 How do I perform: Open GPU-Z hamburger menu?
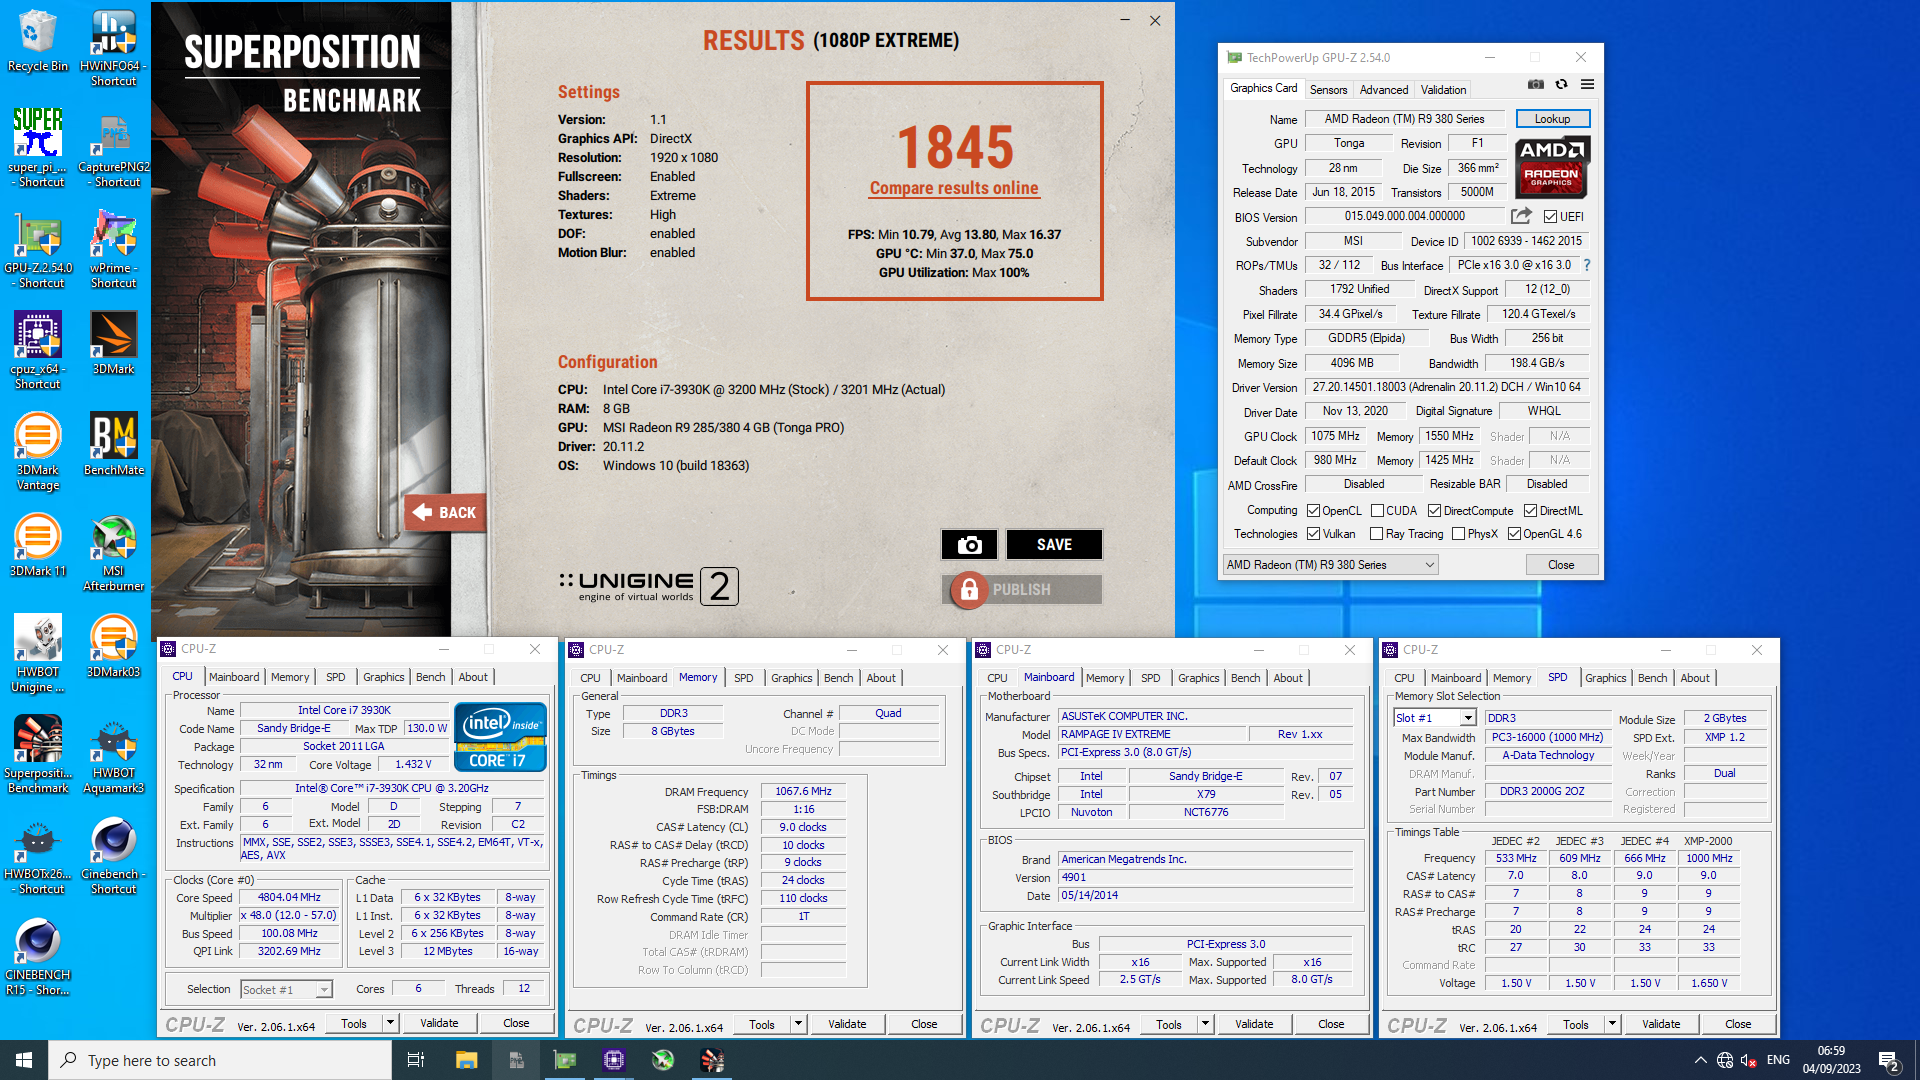click(x=1587, y=85)
